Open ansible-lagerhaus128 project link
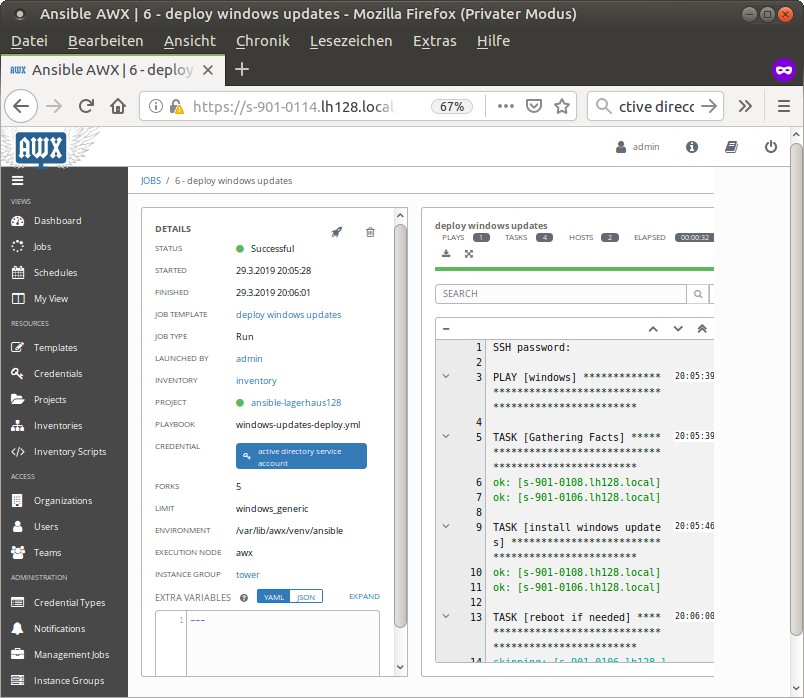This screenshot has width=804, height=698. click(x=296, y=403)
